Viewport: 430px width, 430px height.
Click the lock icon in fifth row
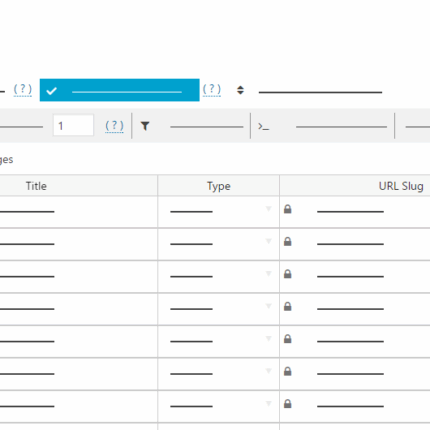point(288,339)
